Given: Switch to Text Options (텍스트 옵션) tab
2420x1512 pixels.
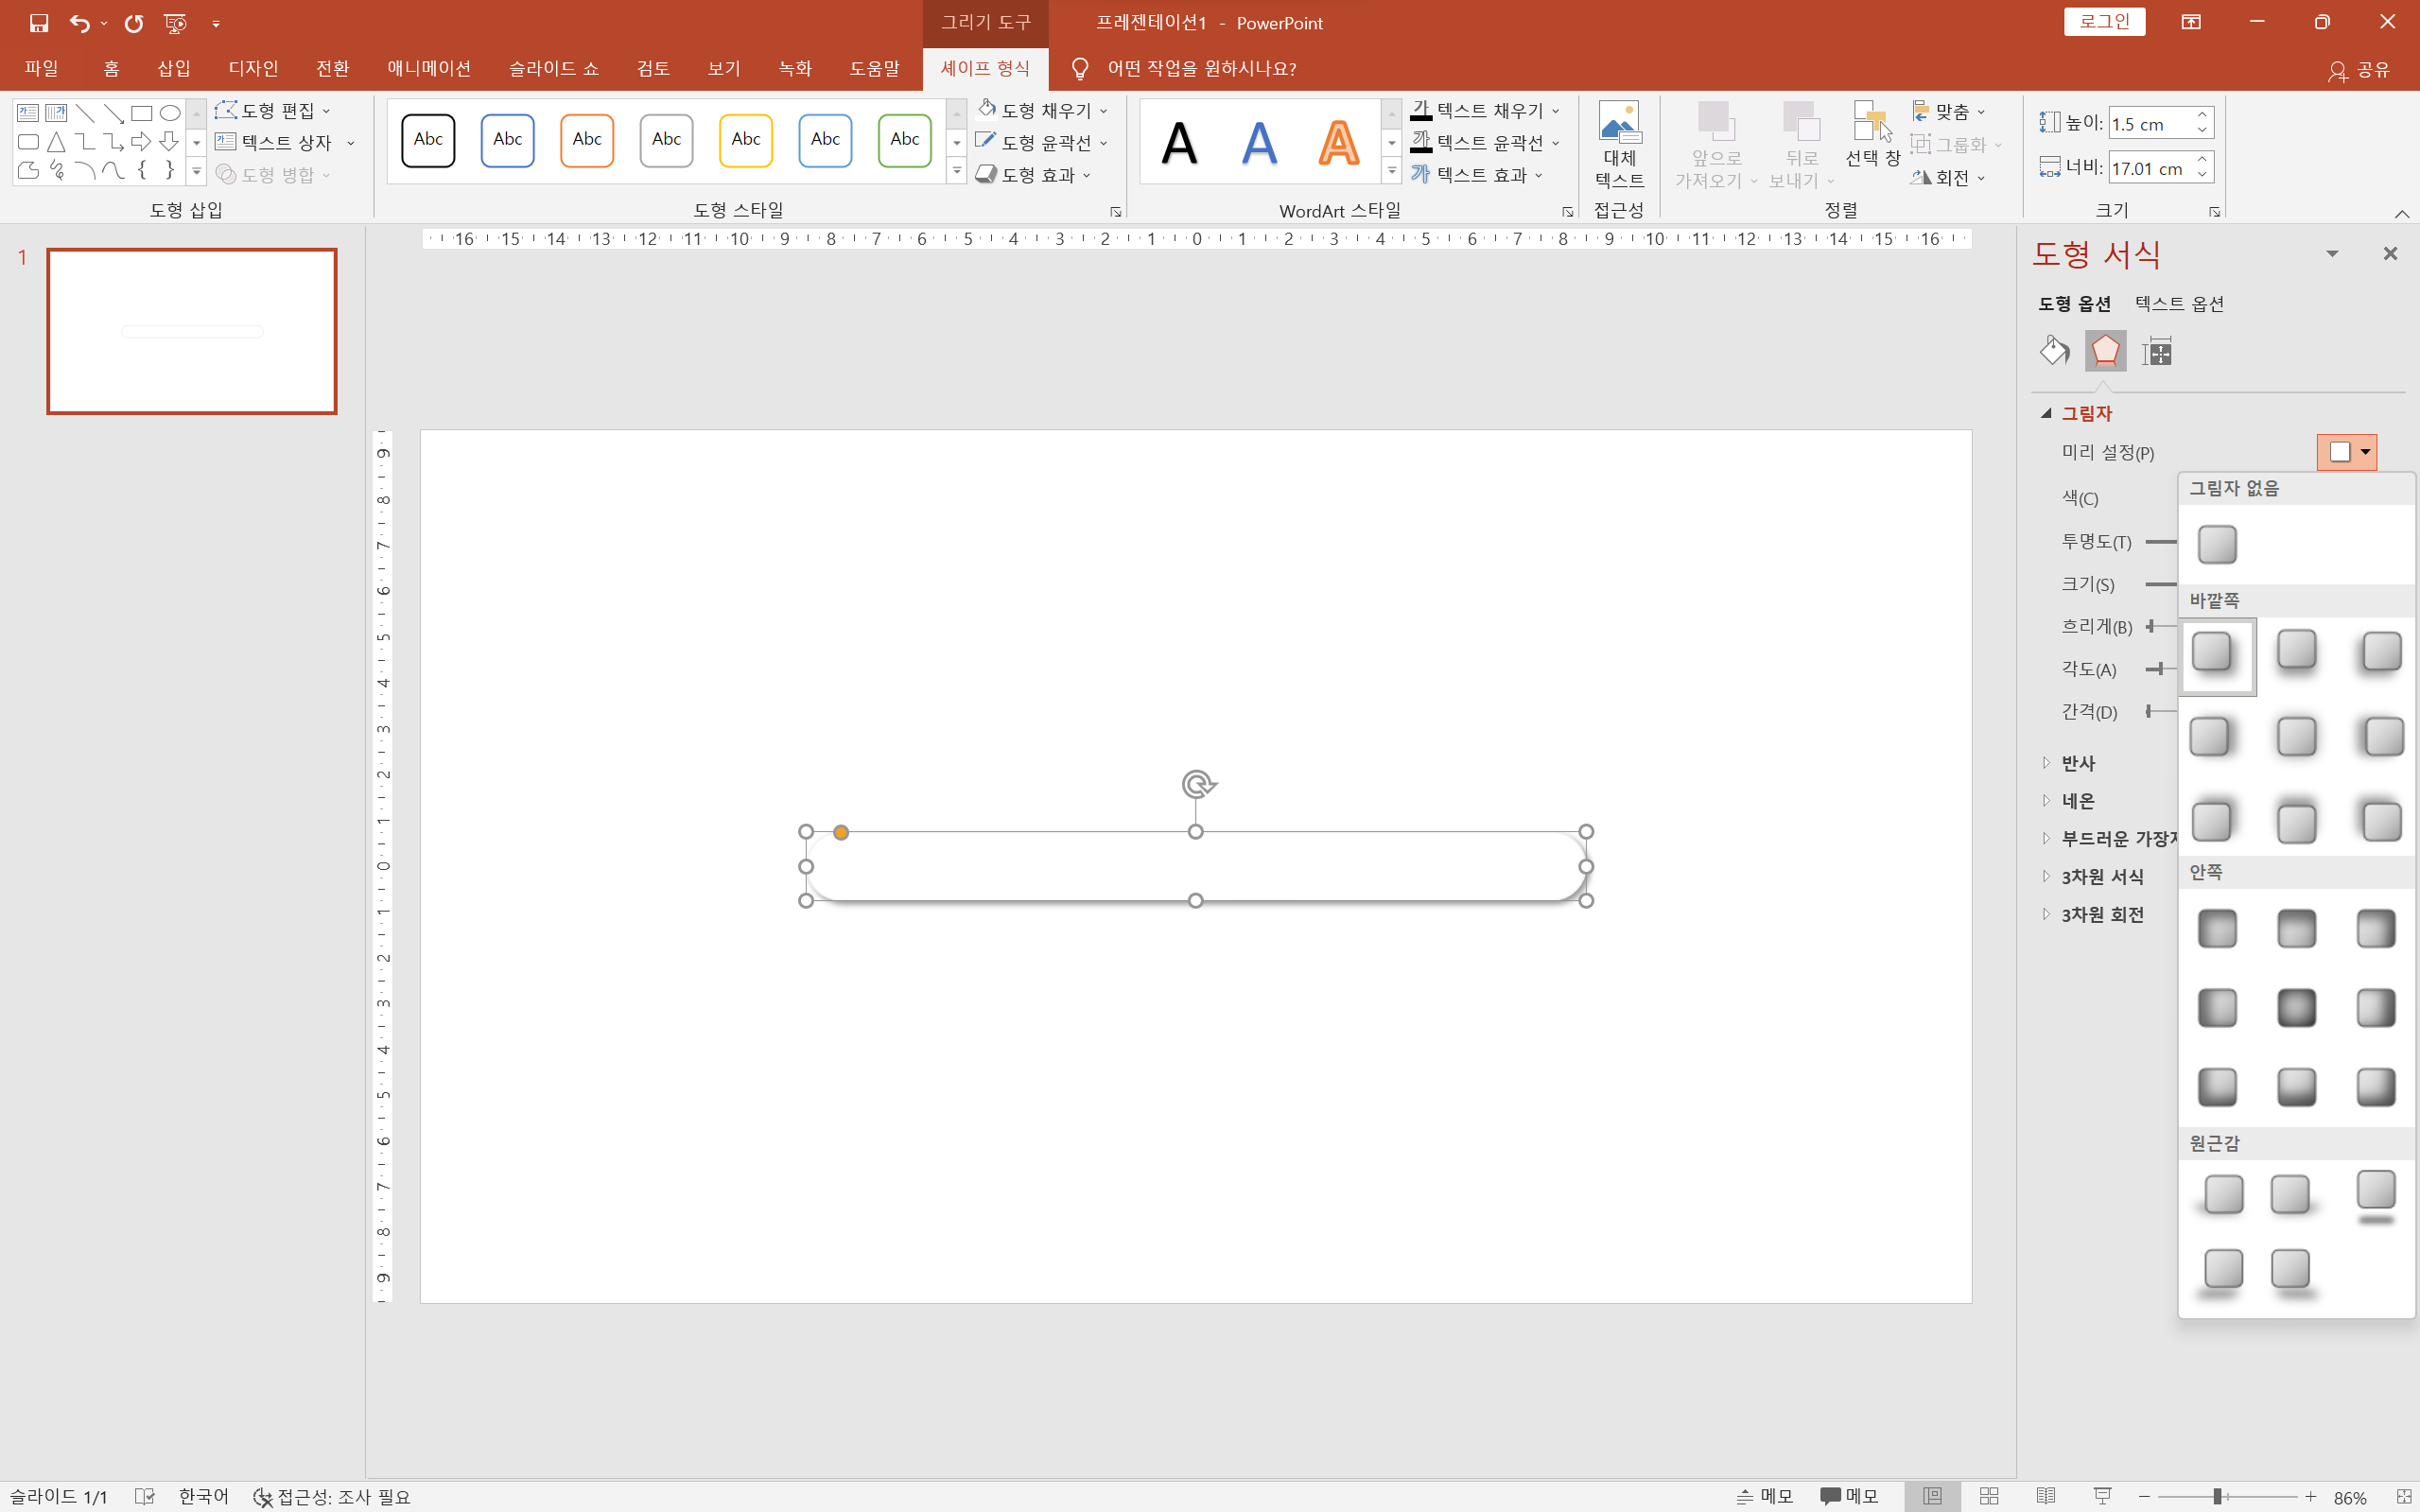Looking at the screenshot, I should pos(2179,304).
